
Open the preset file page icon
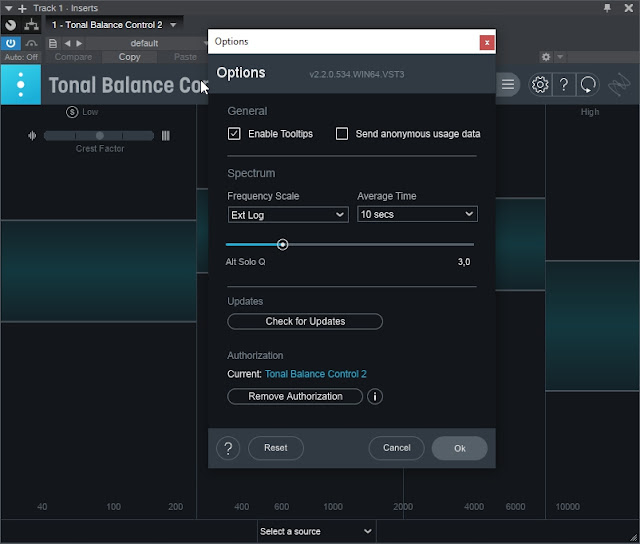click(x=53, y=43)
